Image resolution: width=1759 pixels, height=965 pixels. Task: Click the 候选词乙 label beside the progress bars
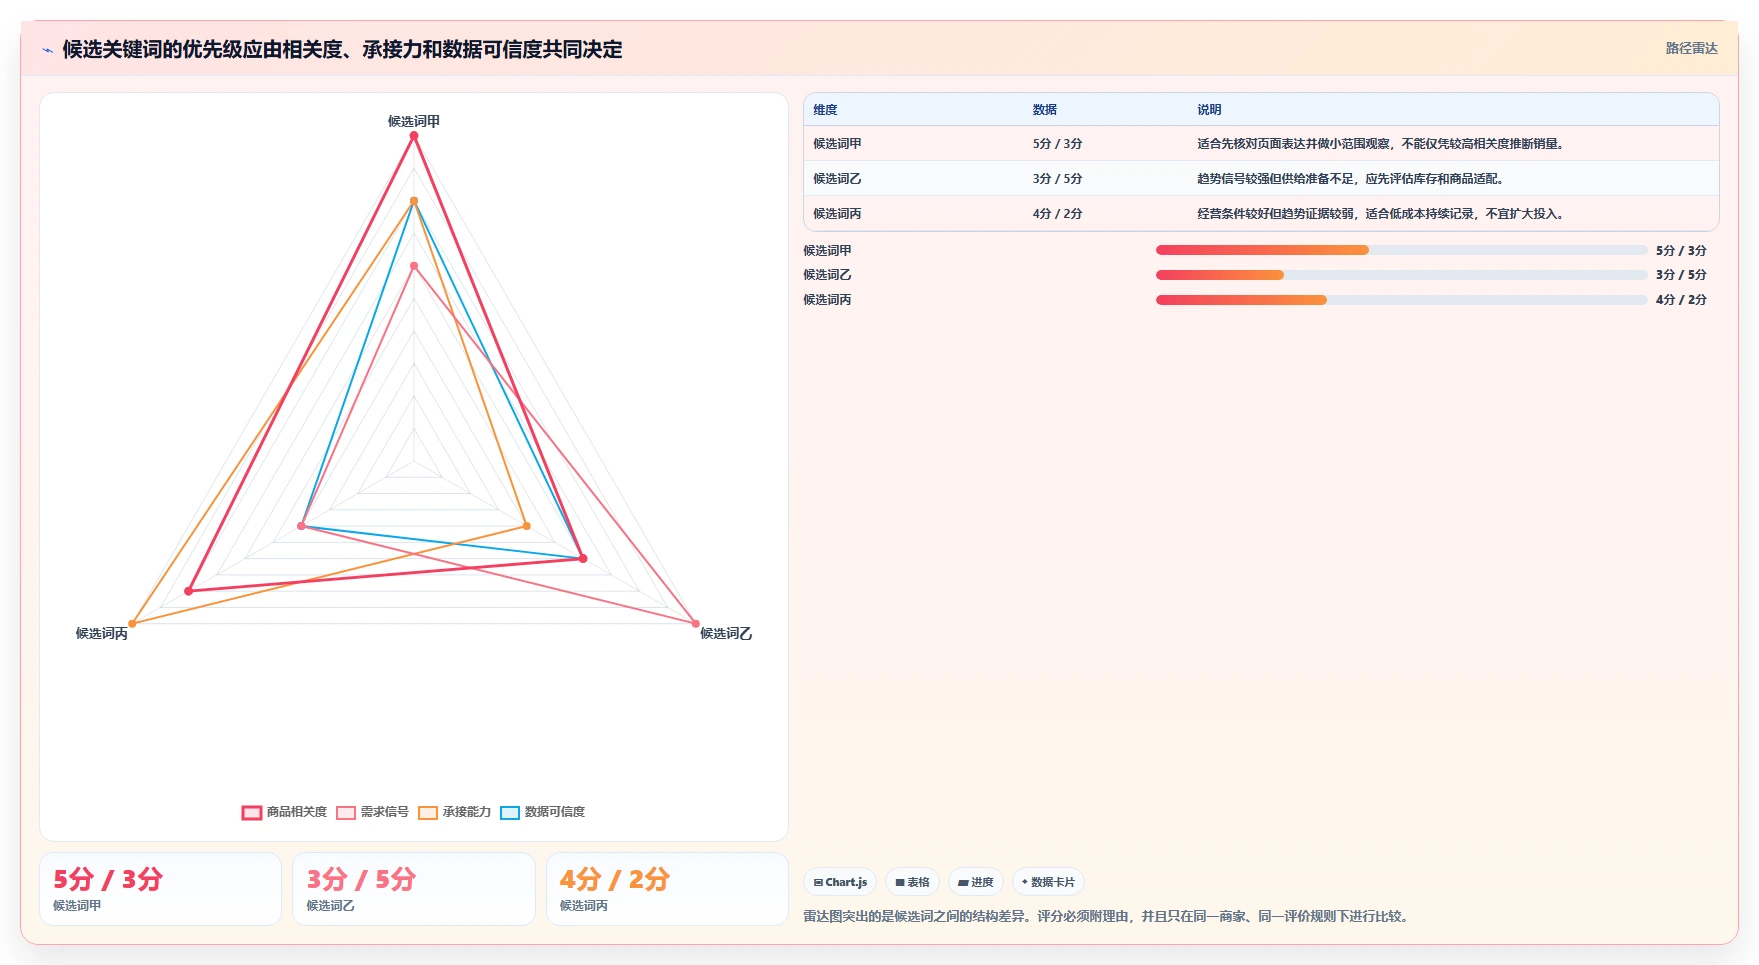tap(828, 275)
